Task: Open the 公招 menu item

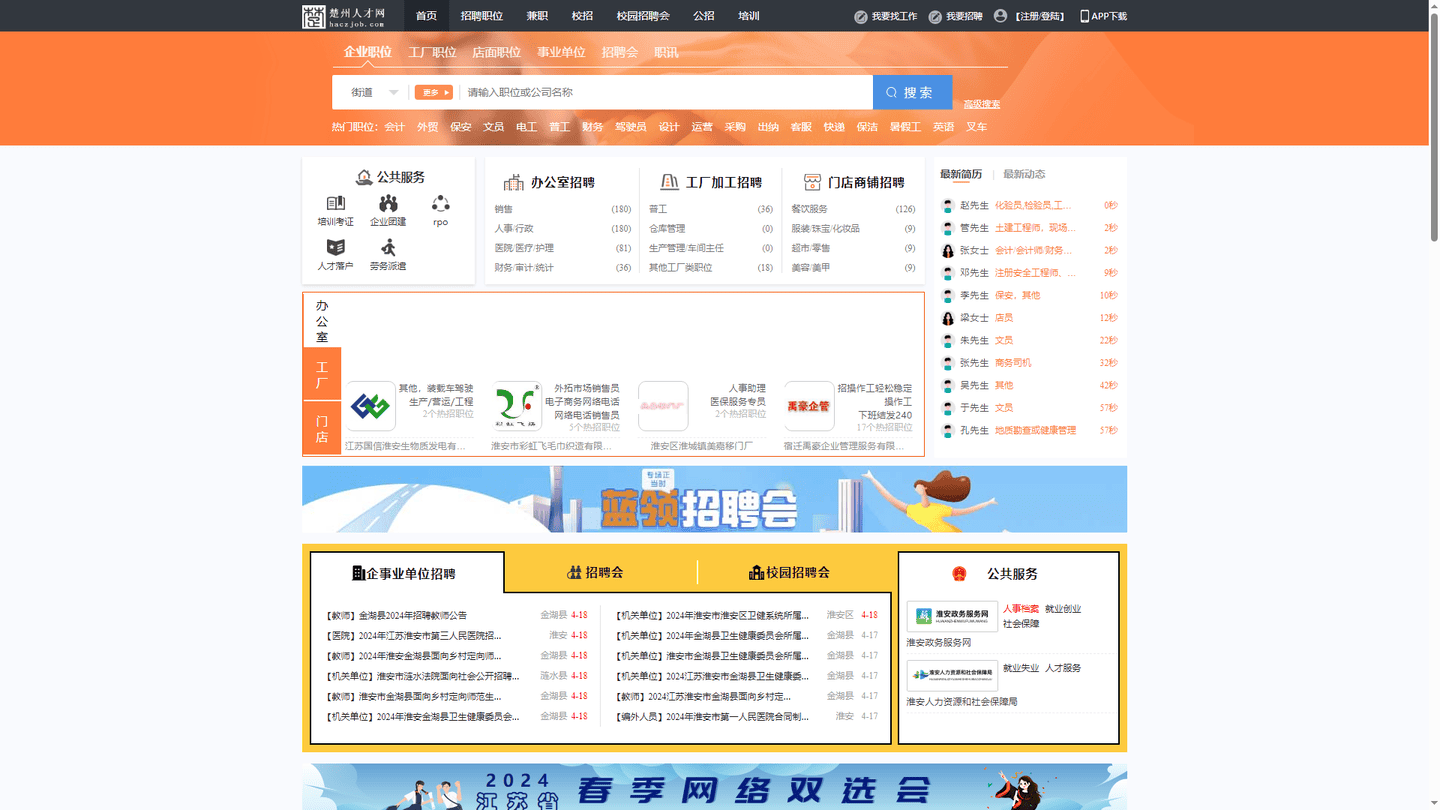Action: (704, 16)
